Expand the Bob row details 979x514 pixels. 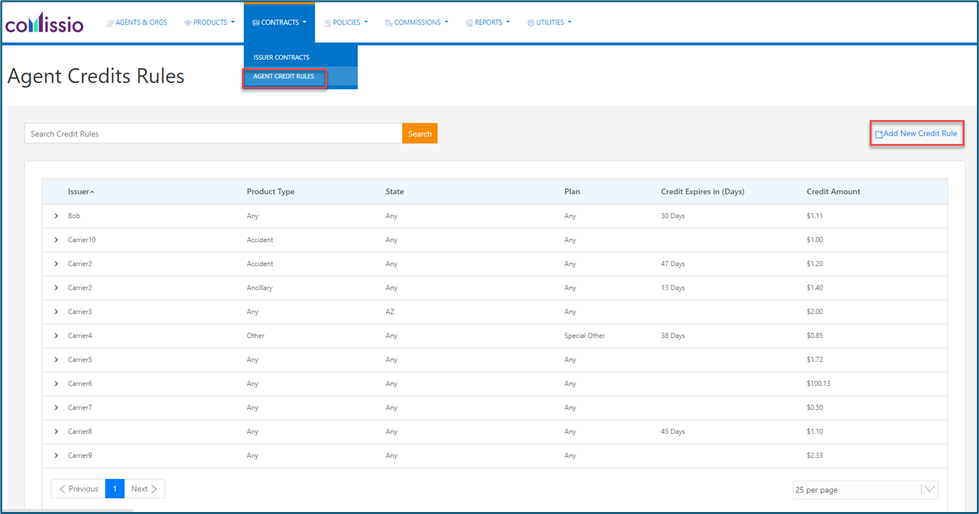point(56,216)
